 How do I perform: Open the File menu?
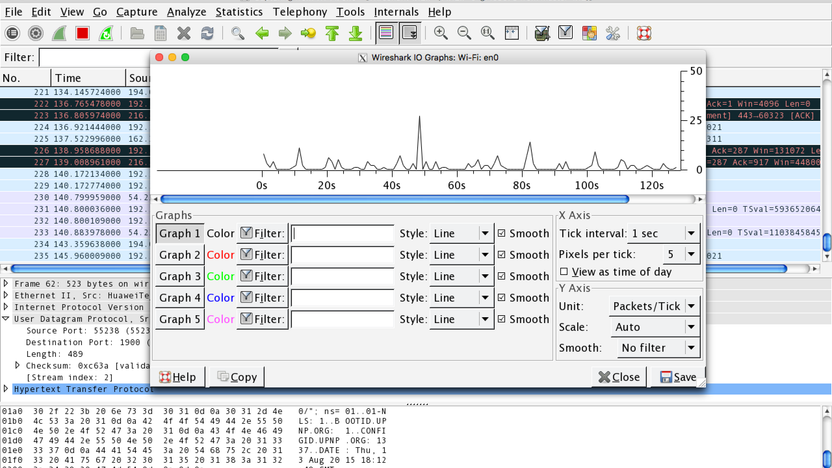click(13, 12)
